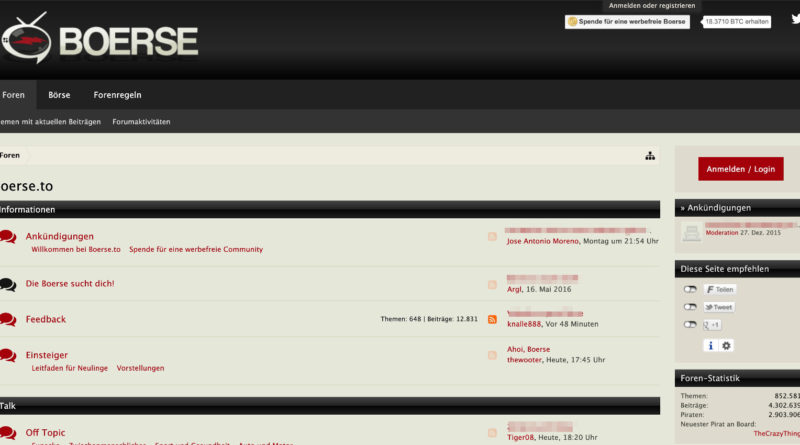Click Anmelden oder registrieren at top
Image resolution: width=800 pixels, height=445 pixels.
pos(652,6)
